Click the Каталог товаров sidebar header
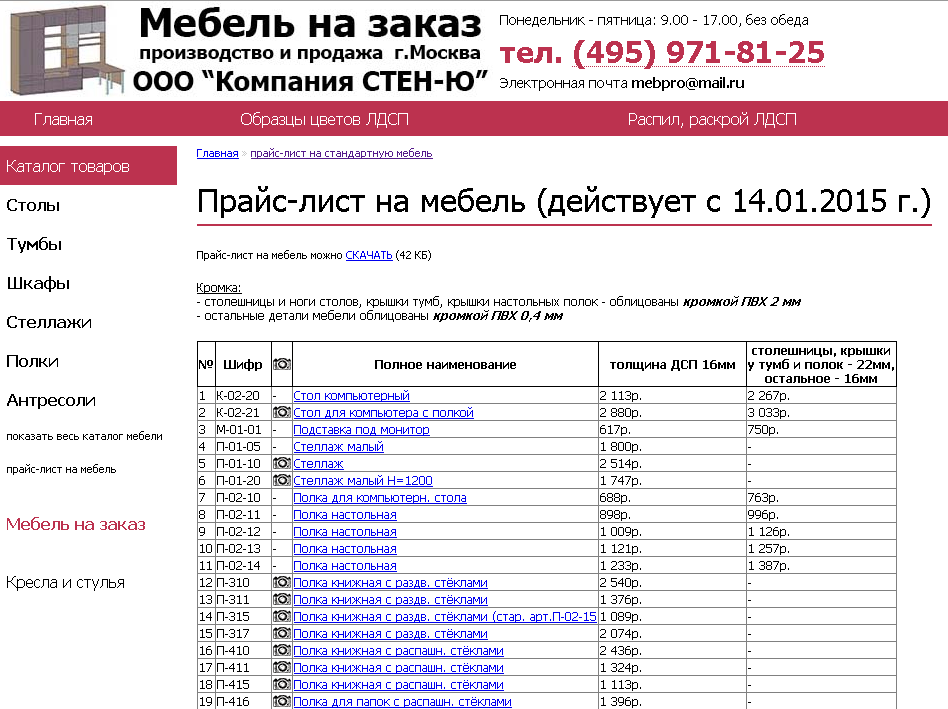The image size is (948, 709). pyautogui.click(x=88, y=166)
